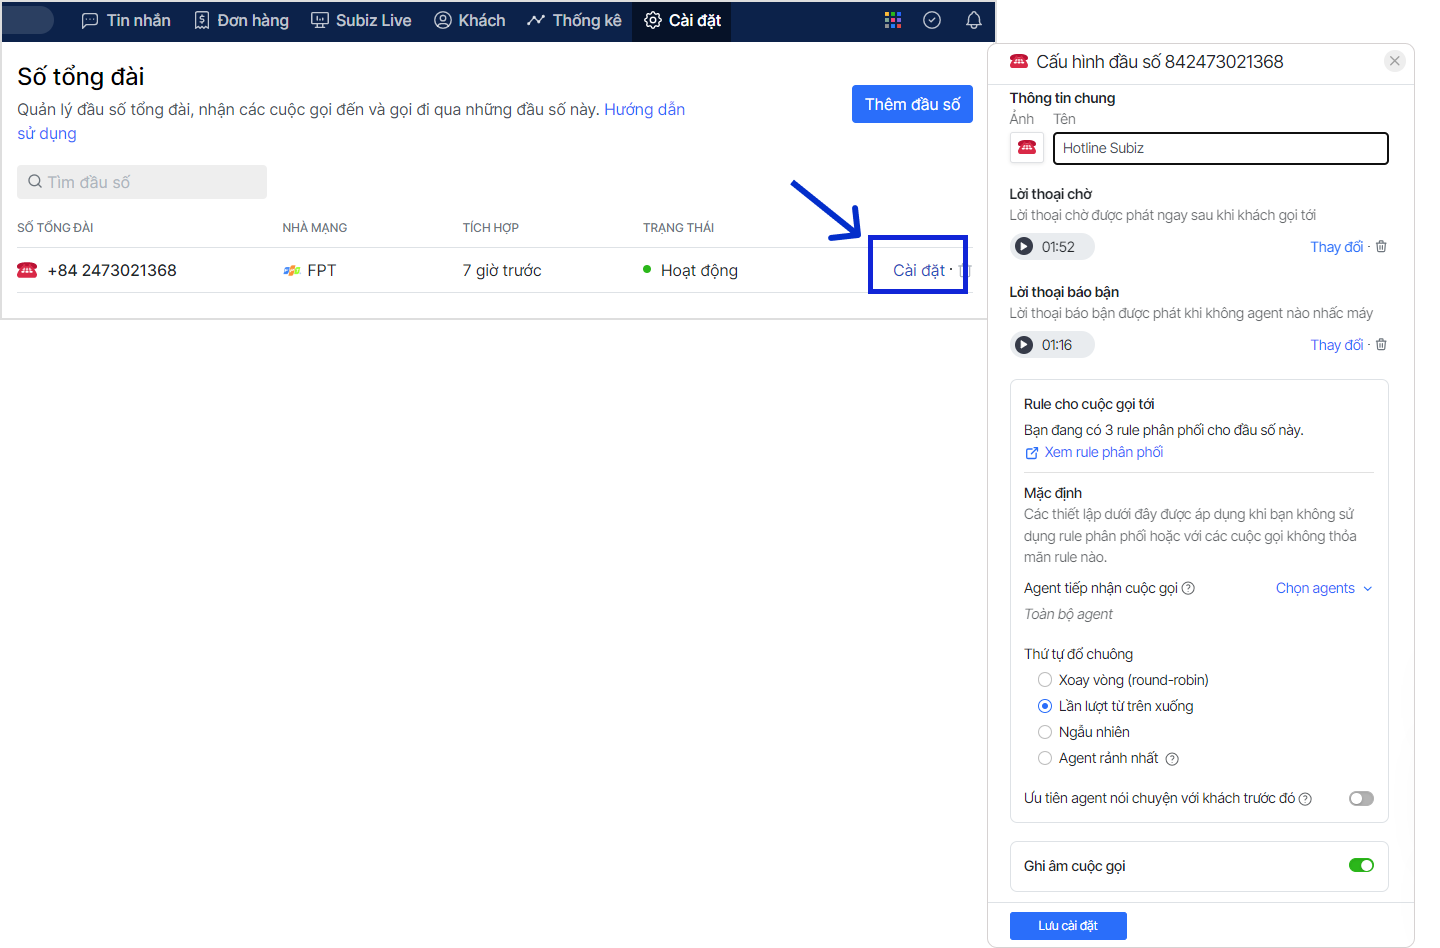Click the Thêm đầu số button

[912, 104]
